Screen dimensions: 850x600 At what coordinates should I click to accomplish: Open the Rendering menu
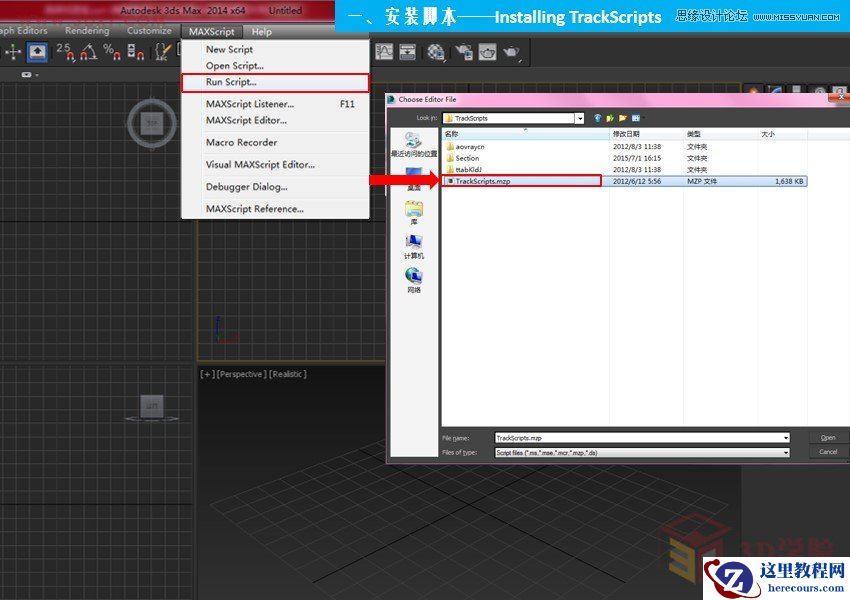pos(87,31)
